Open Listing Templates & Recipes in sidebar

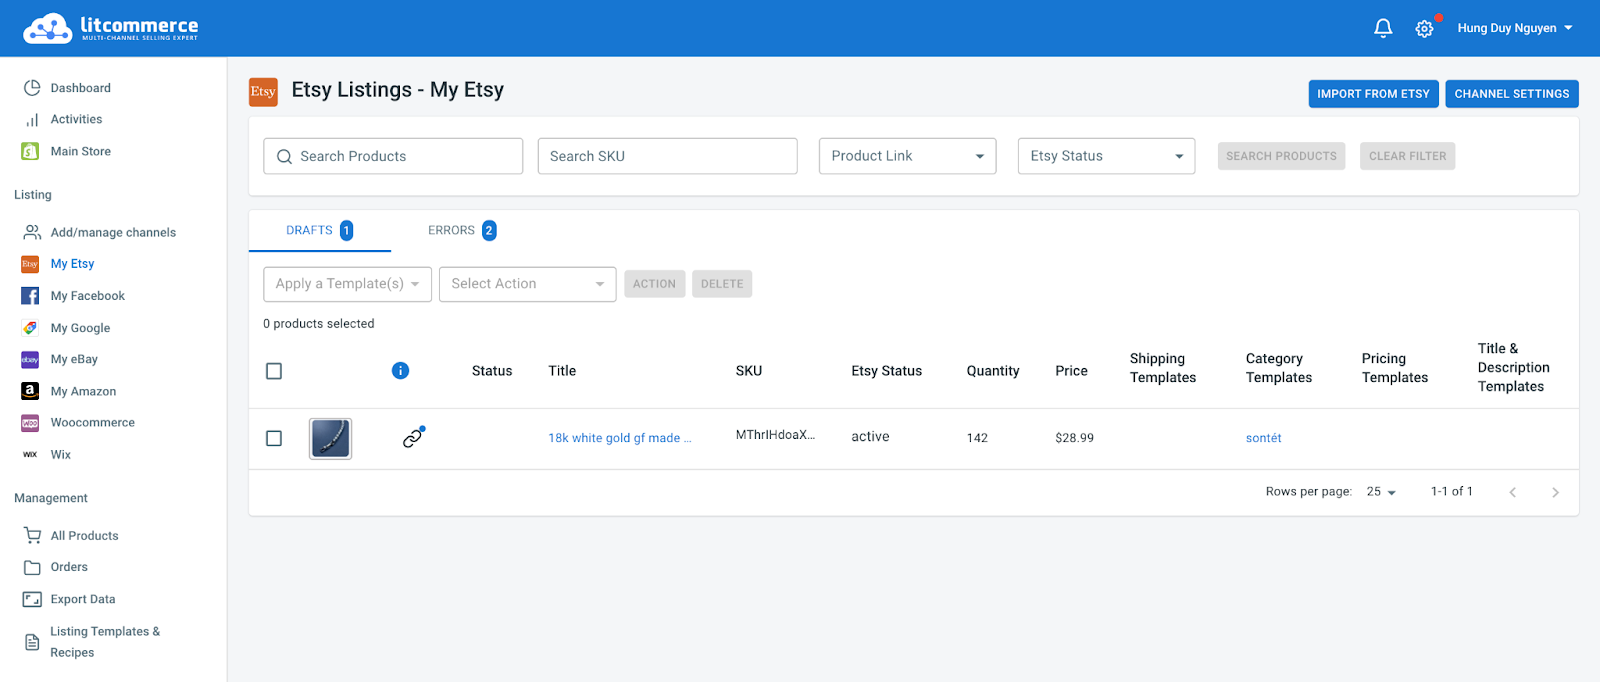(104, 642)
